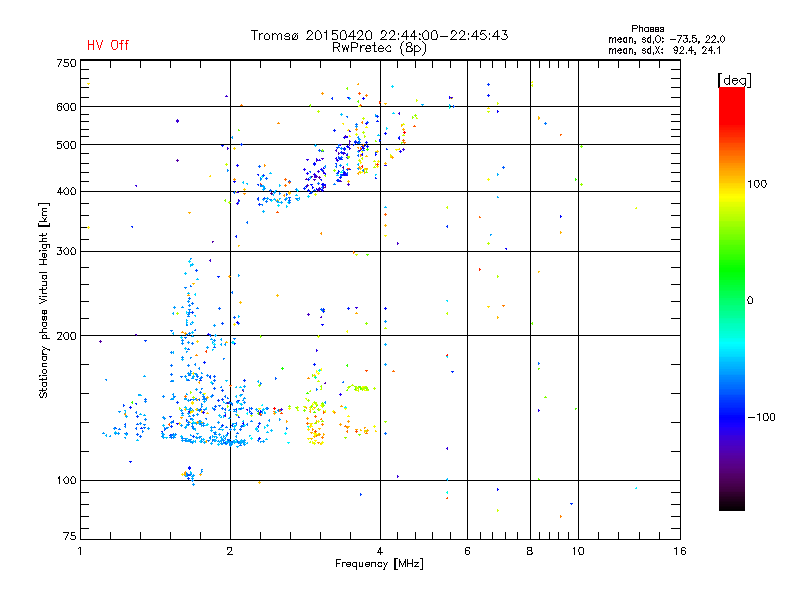Screen dimensions: 800x600
Task: Click the '-100' colorbar tick label
Action: pyautogui.click(x=761, y=417)
